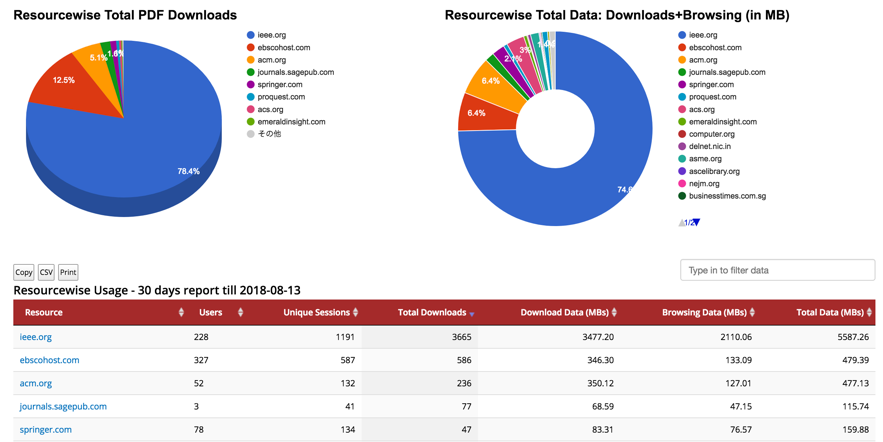Click Total Downloads value 3665 for ieee.org
This screenshot has height=442, width=883.
(460, 337)
